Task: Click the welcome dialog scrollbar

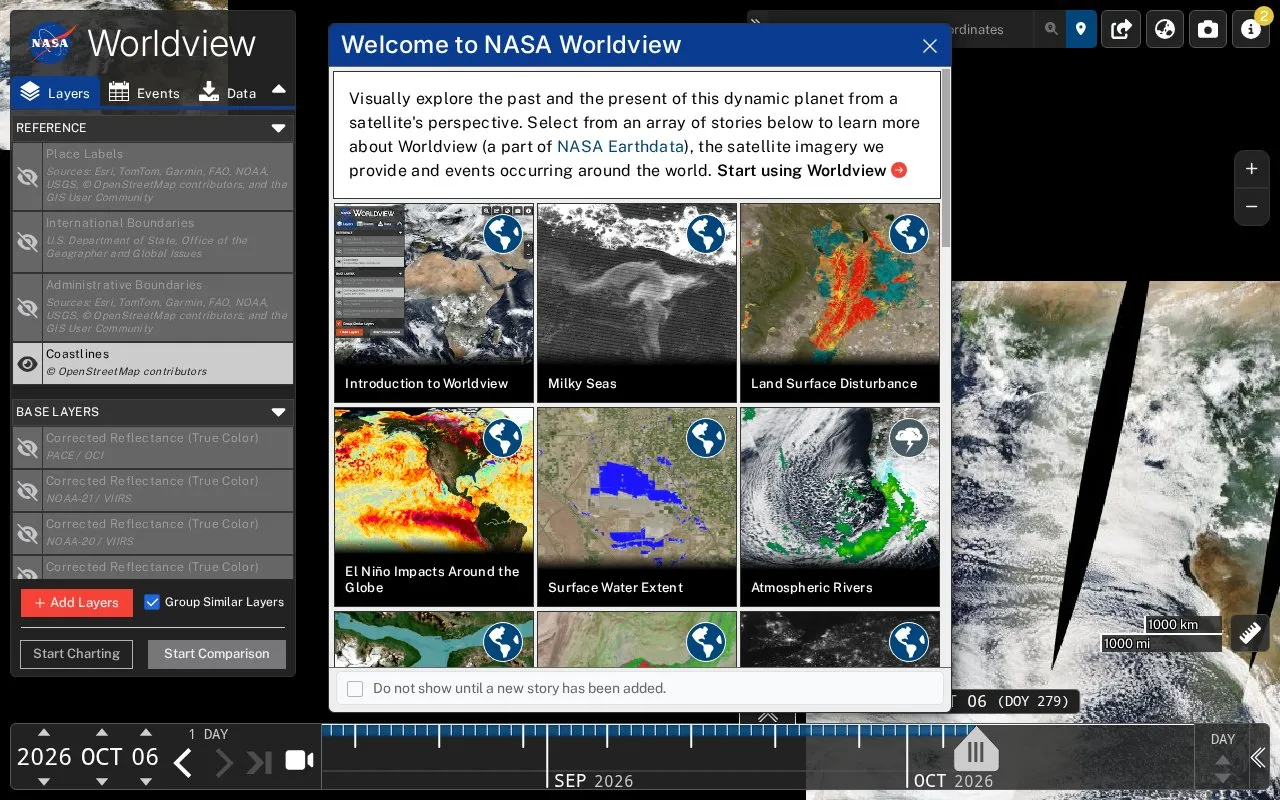Action: (x=945, y=160)
